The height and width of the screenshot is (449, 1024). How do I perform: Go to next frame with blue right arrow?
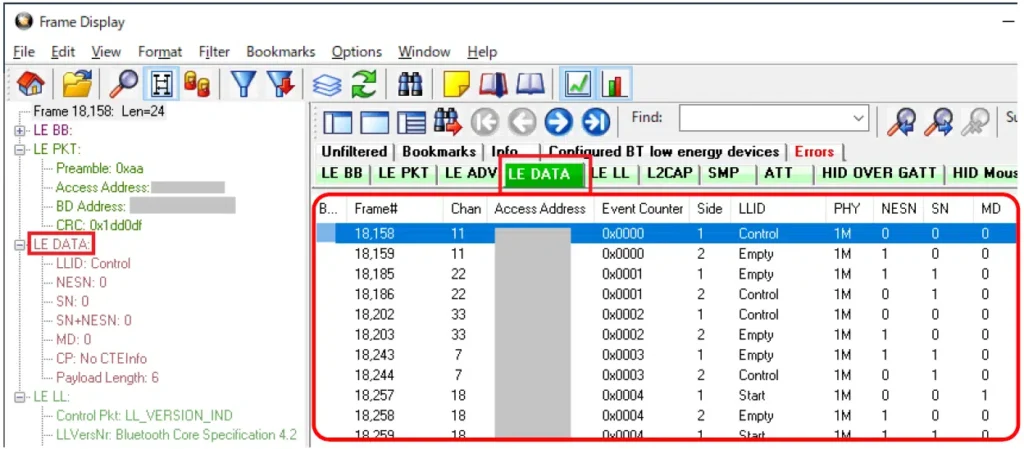click(559, 122)
